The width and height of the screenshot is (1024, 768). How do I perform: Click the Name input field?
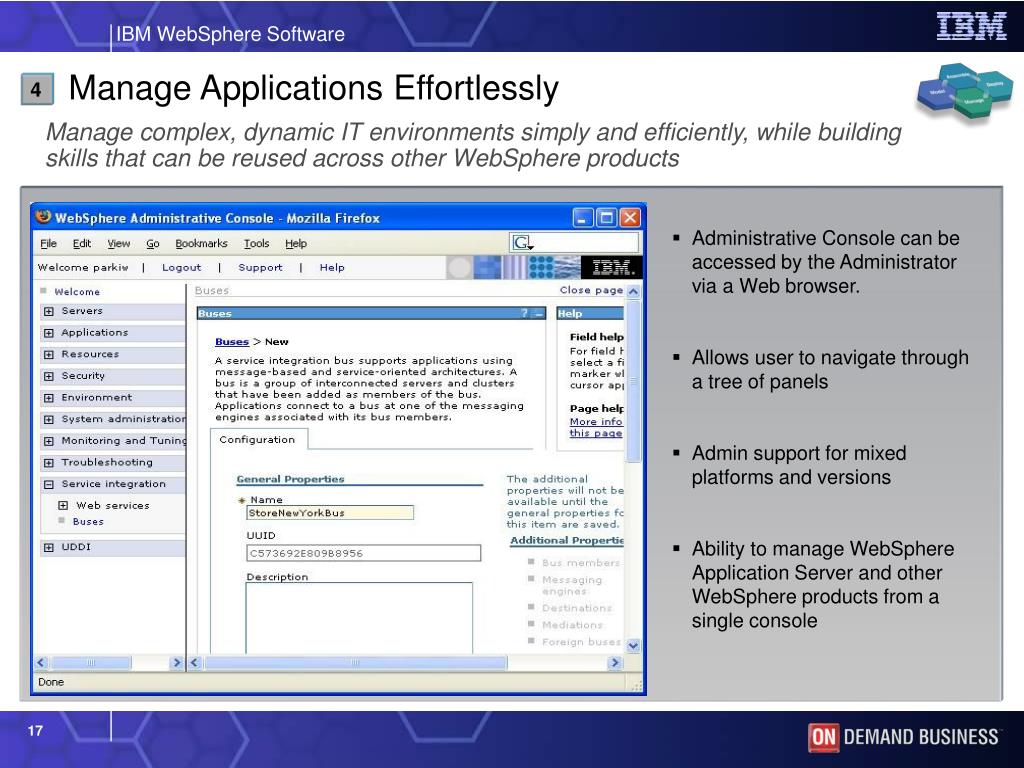click(330, 513)
